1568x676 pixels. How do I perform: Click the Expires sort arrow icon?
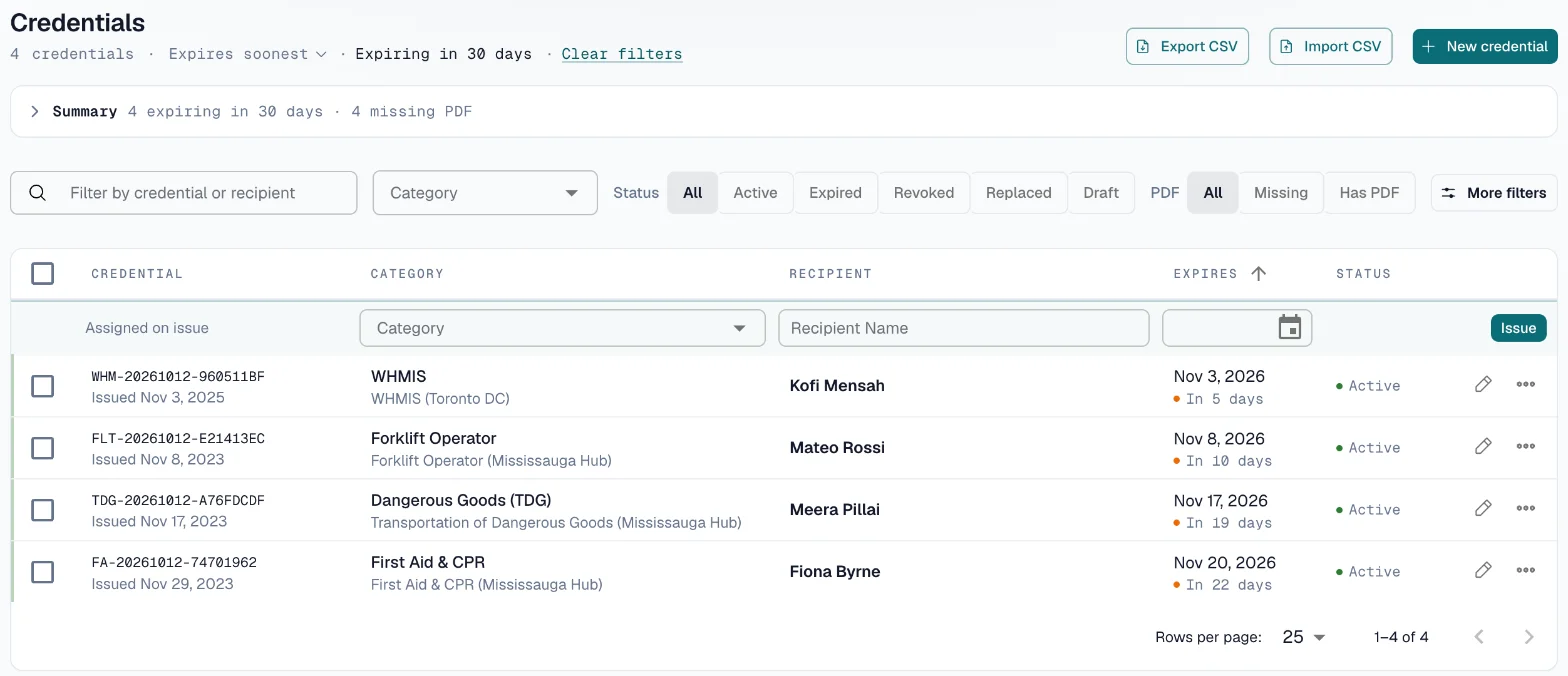[x=1259, y=273]
